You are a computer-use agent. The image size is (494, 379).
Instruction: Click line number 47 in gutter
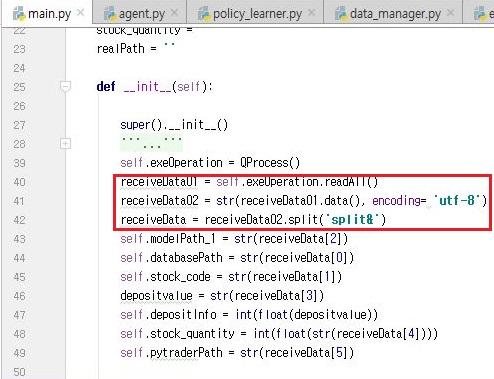[x=19, y=315]
